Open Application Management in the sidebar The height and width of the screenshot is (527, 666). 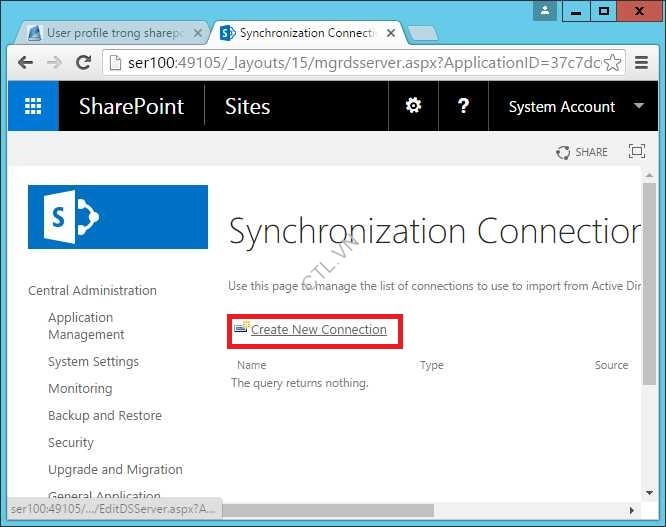86,326
